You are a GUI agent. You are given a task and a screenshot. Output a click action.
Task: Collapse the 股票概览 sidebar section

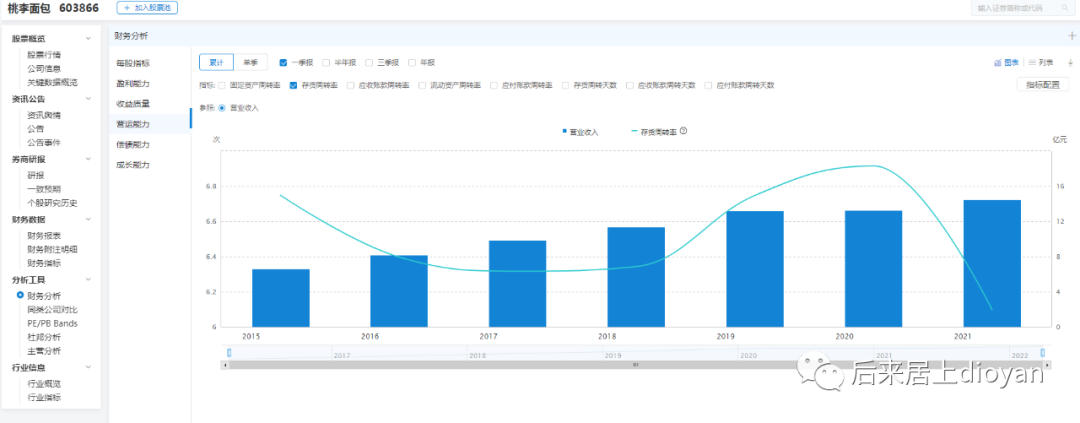pos(89,39)
